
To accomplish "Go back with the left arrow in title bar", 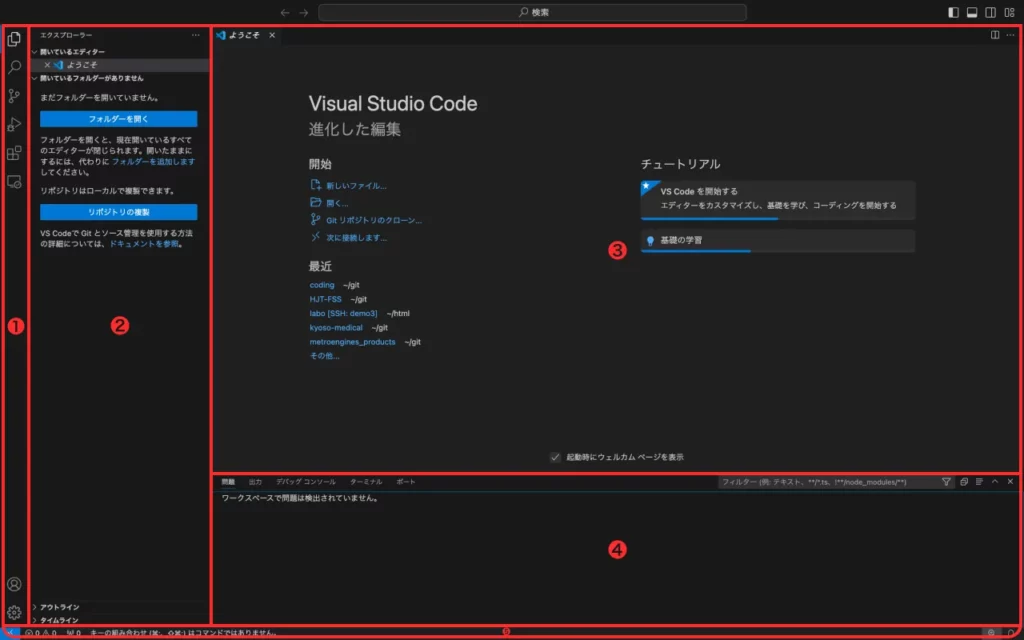I will [285, 12].
